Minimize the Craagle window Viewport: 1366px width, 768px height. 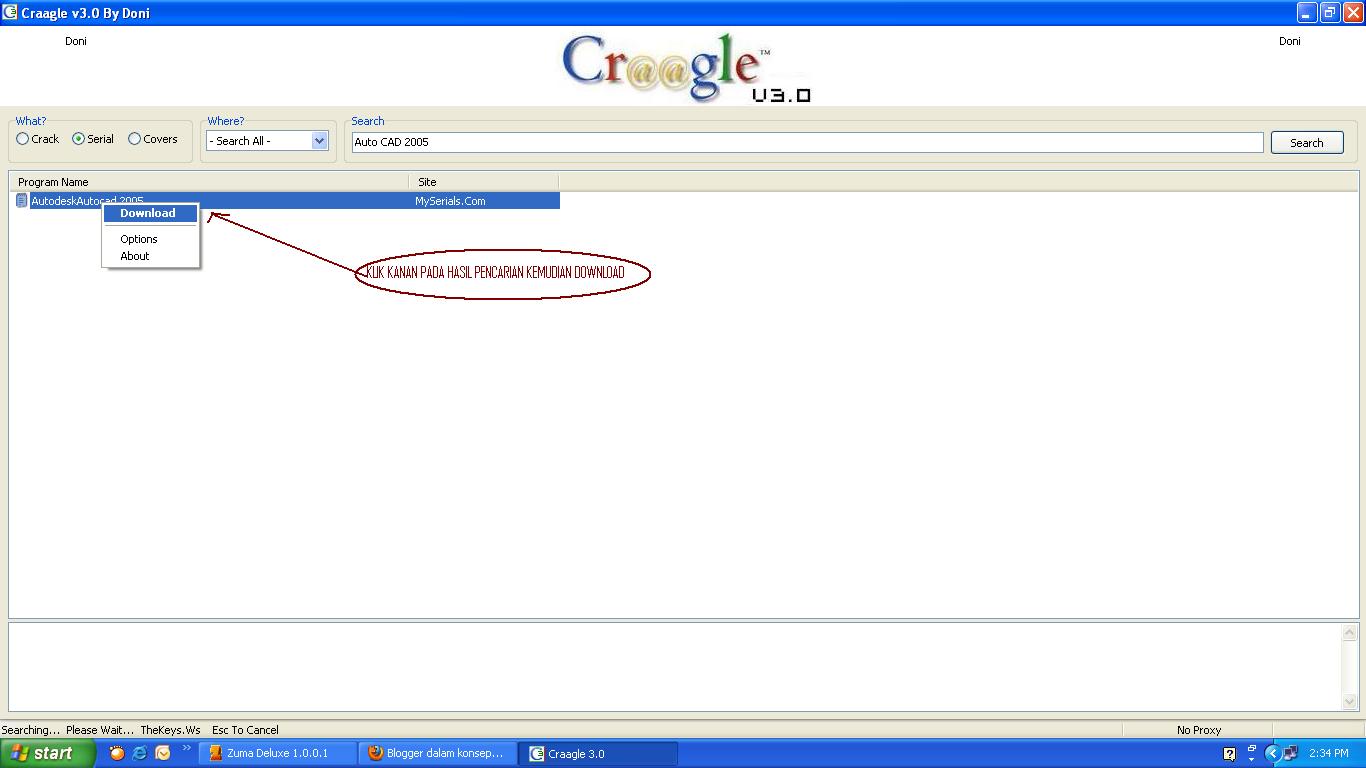tap(1306, 13)
